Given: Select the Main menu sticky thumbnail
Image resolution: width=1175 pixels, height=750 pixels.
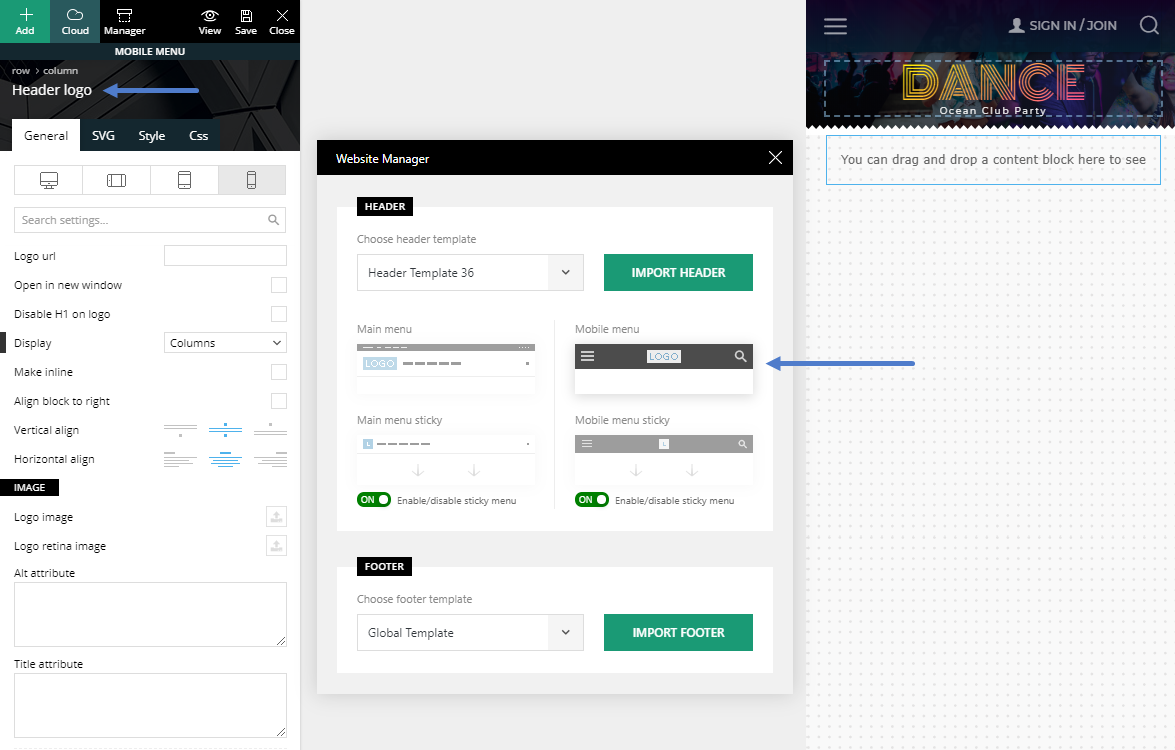Looking at the screenshot, I should click(x=446, y=459).
